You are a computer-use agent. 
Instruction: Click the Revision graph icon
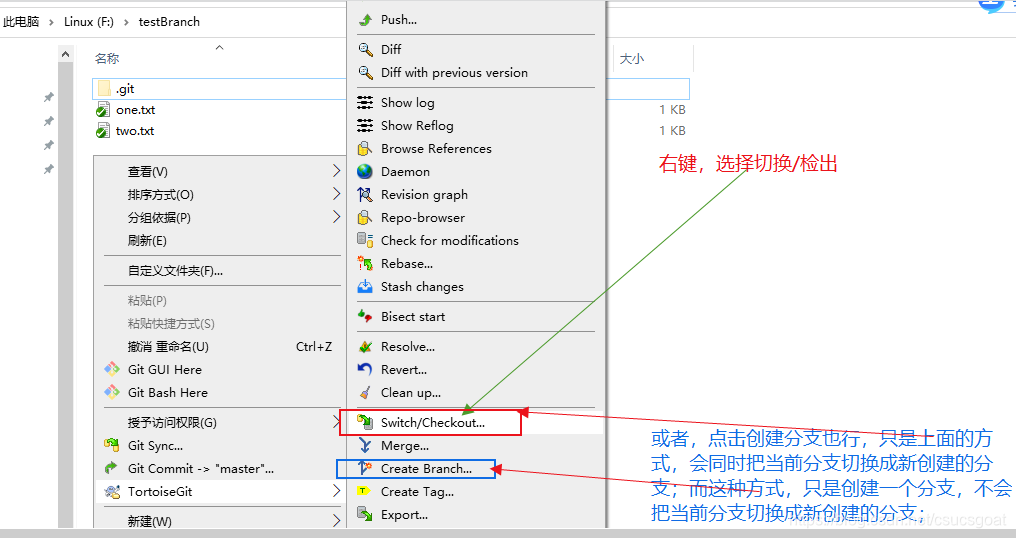click(365, 194)
